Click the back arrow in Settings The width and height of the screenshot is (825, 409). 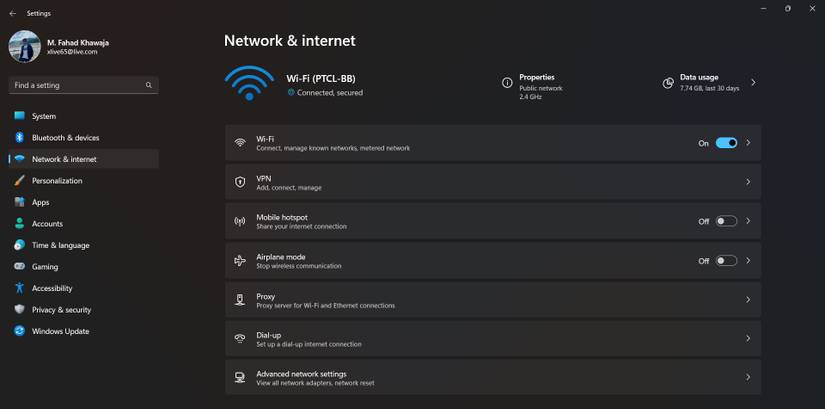(x=12, y=14)
